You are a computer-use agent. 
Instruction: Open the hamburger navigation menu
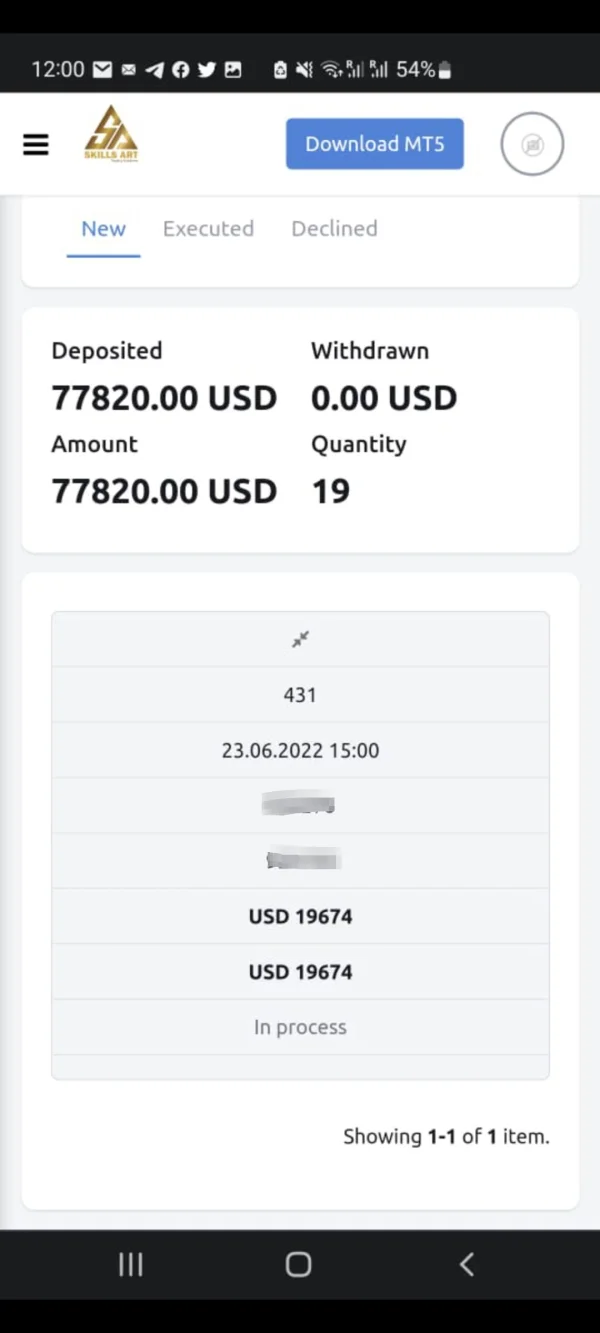[x=36, y=145]
